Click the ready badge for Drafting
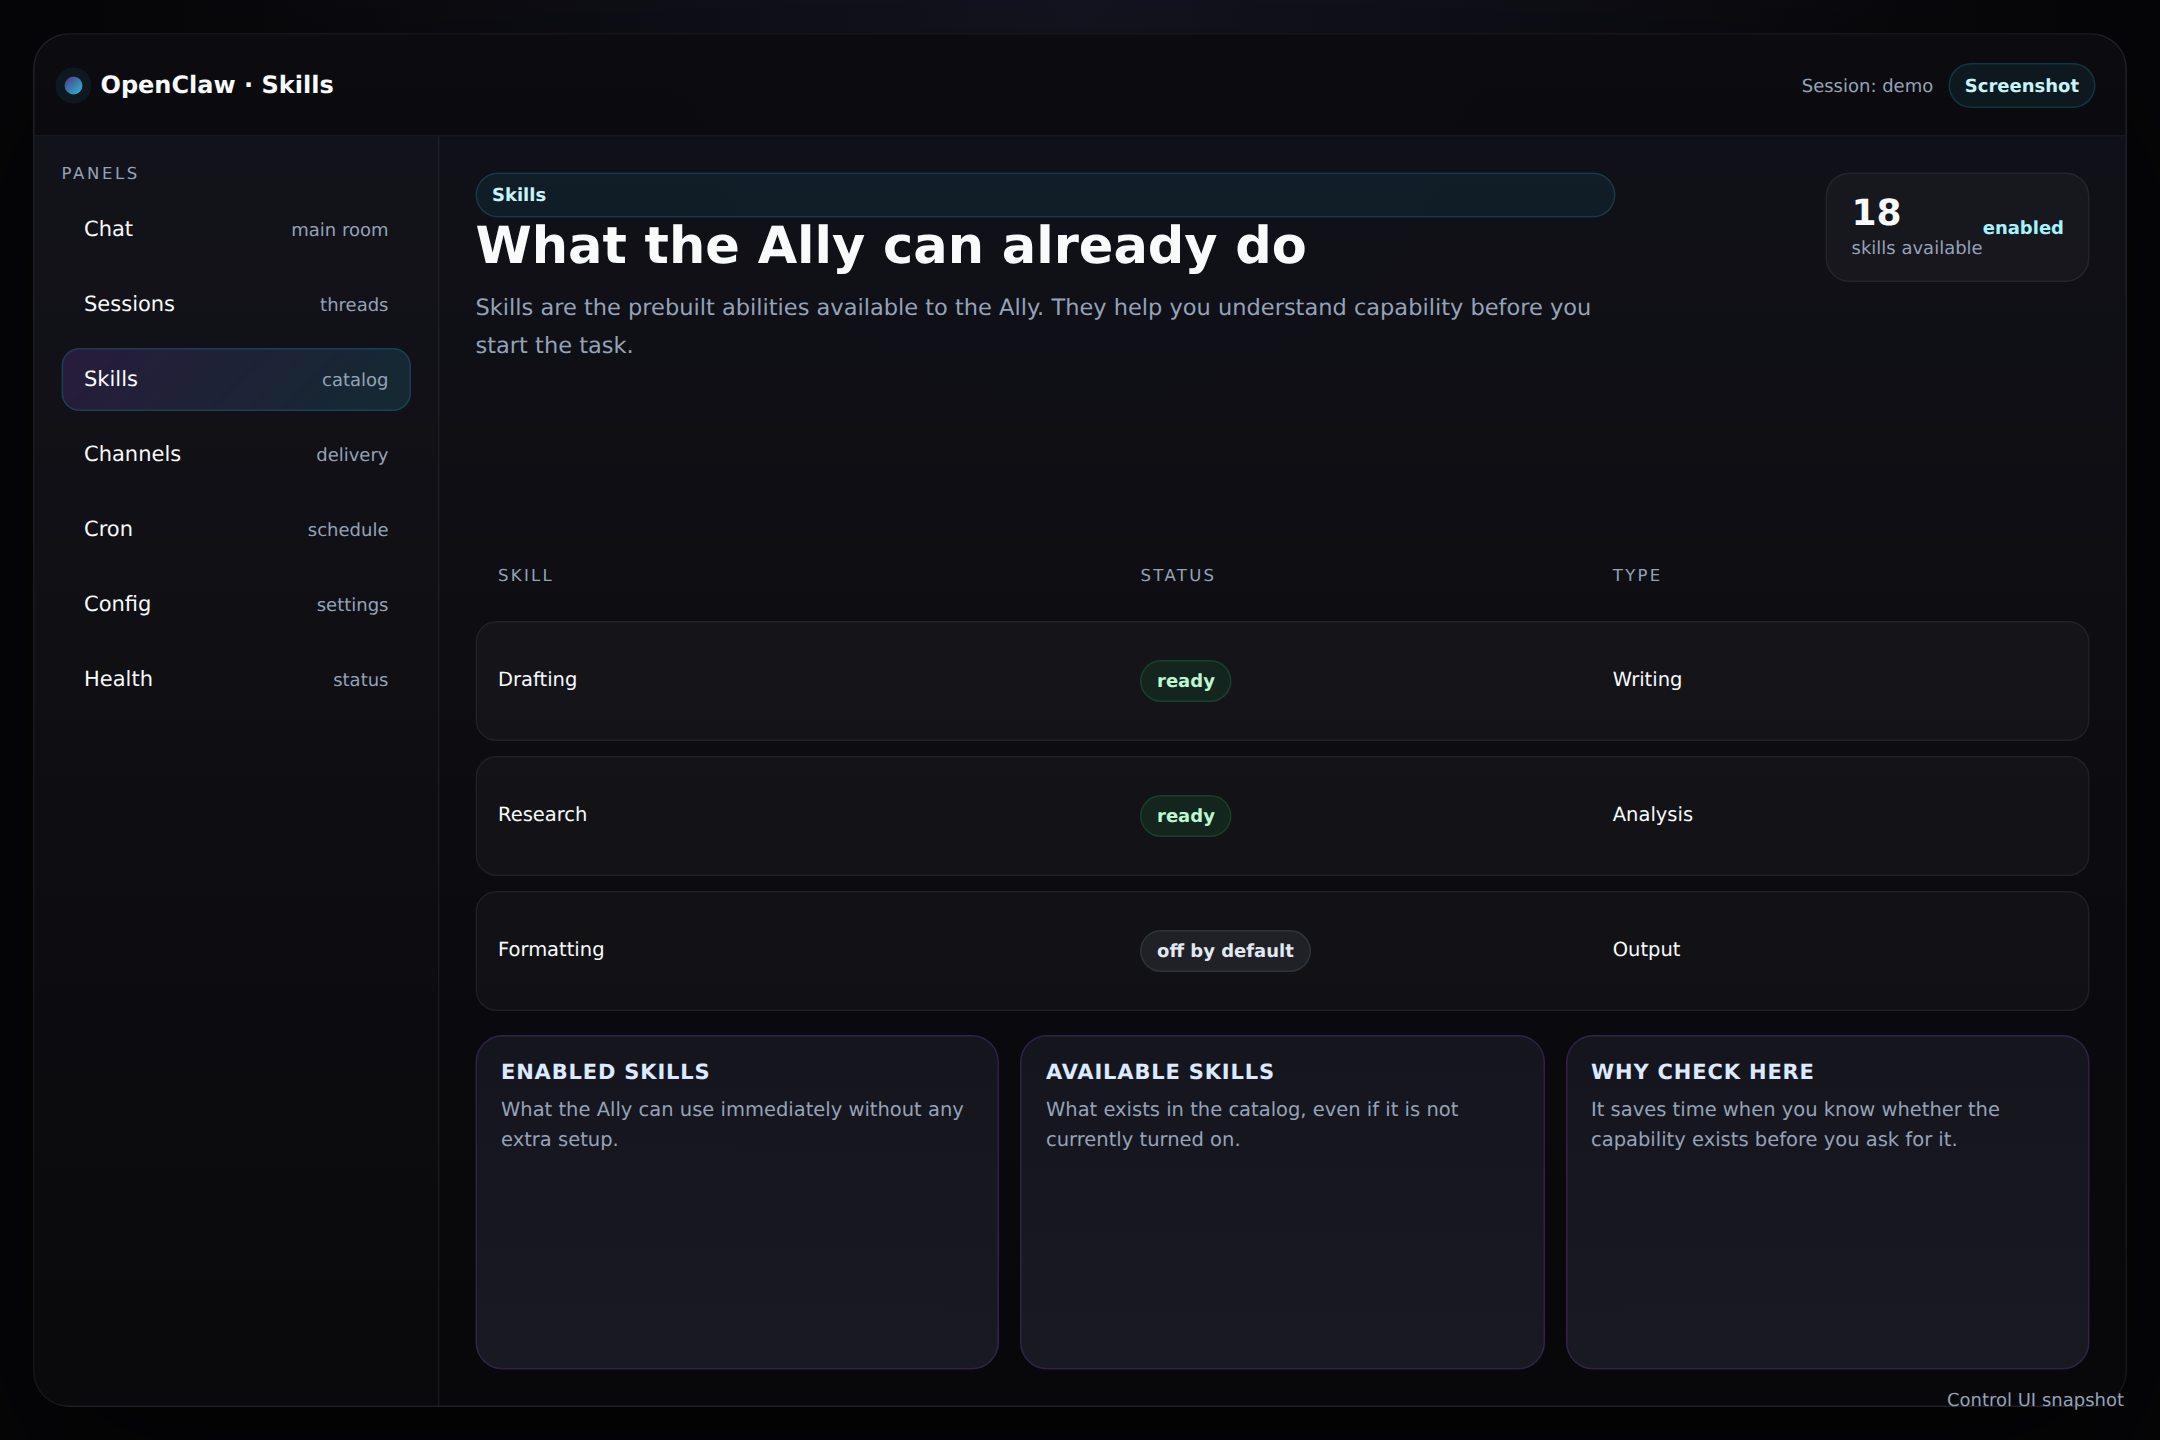The image size is (2160, 1440). (x=1185, y=681)
